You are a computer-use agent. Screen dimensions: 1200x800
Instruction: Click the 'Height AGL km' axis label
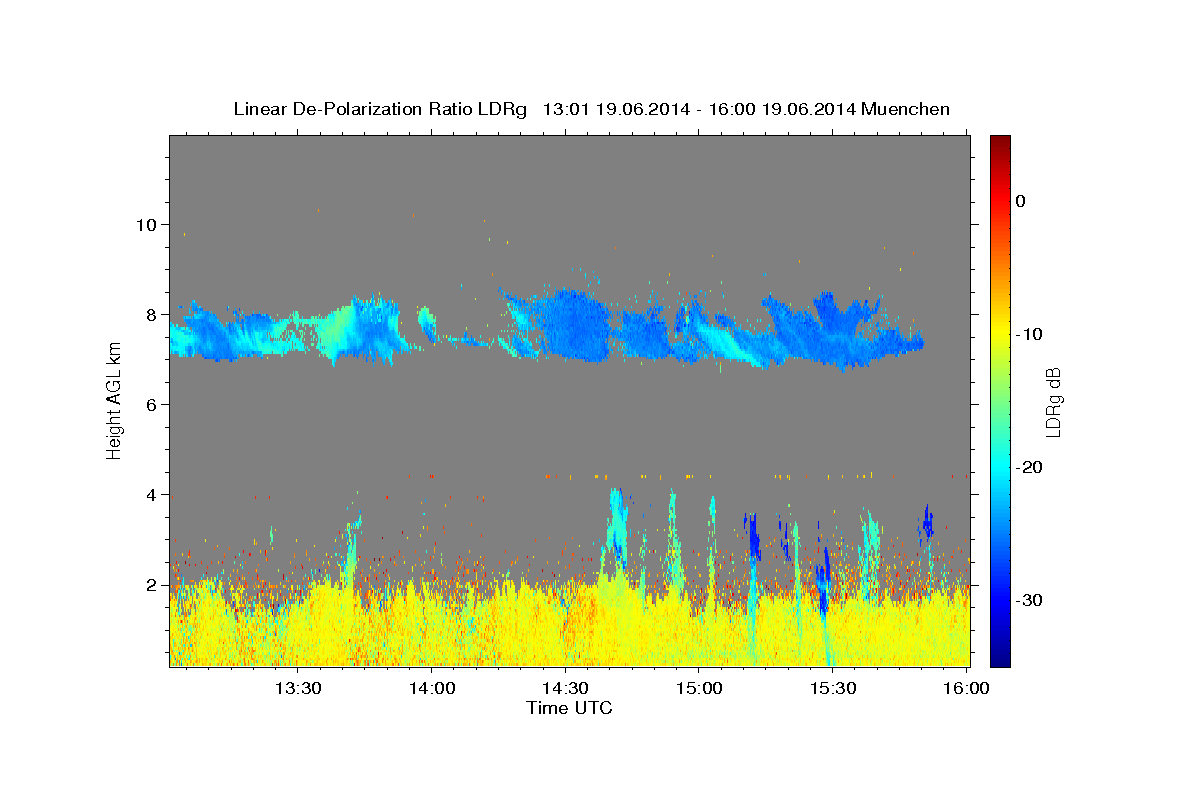(115, 401)
